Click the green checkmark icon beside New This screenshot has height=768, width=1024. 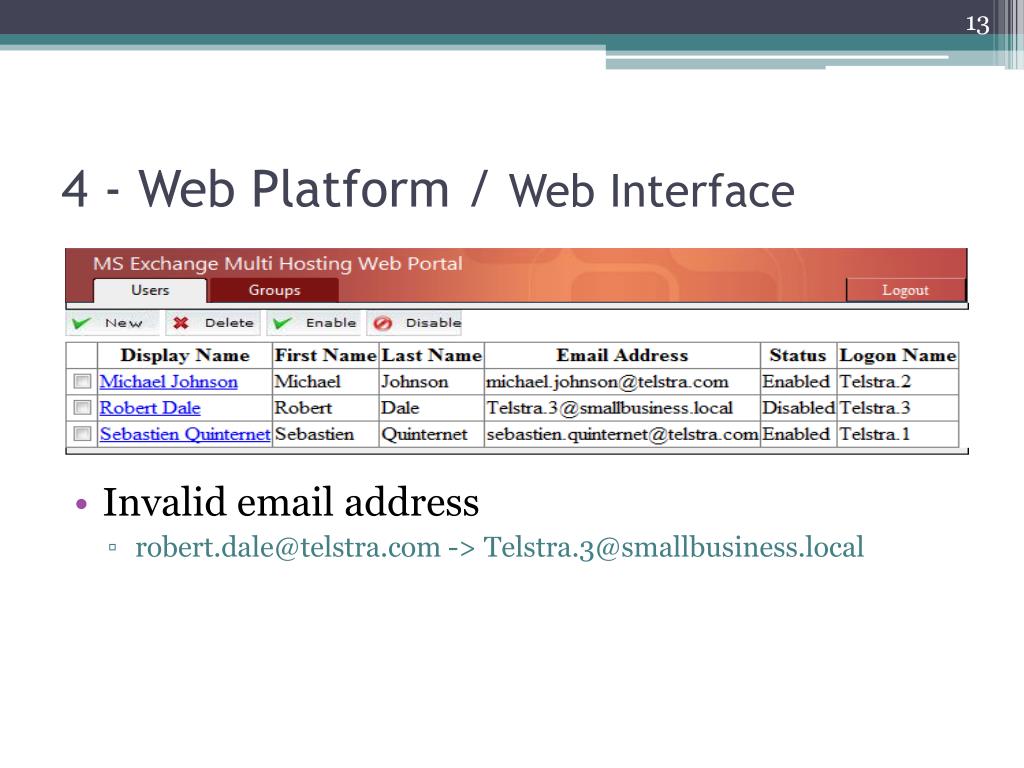[x=82, y=323]
